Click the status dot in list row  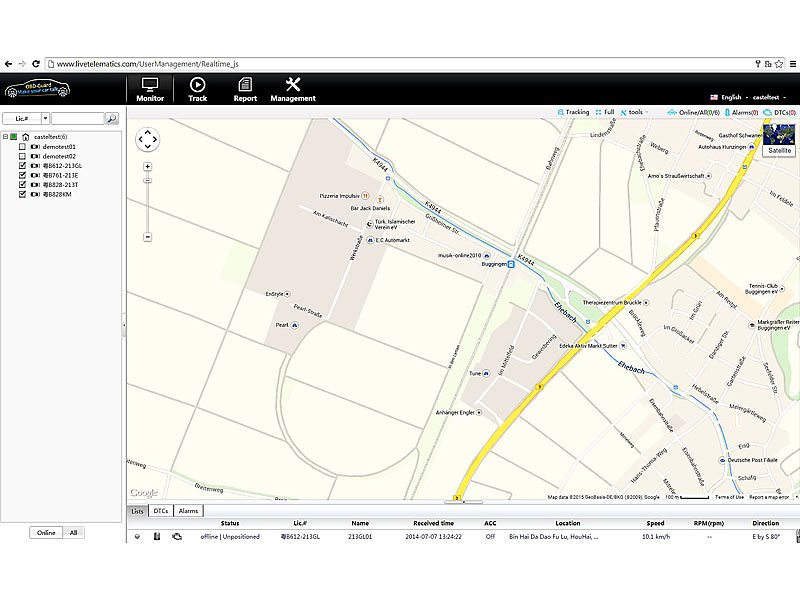point(137,536)
